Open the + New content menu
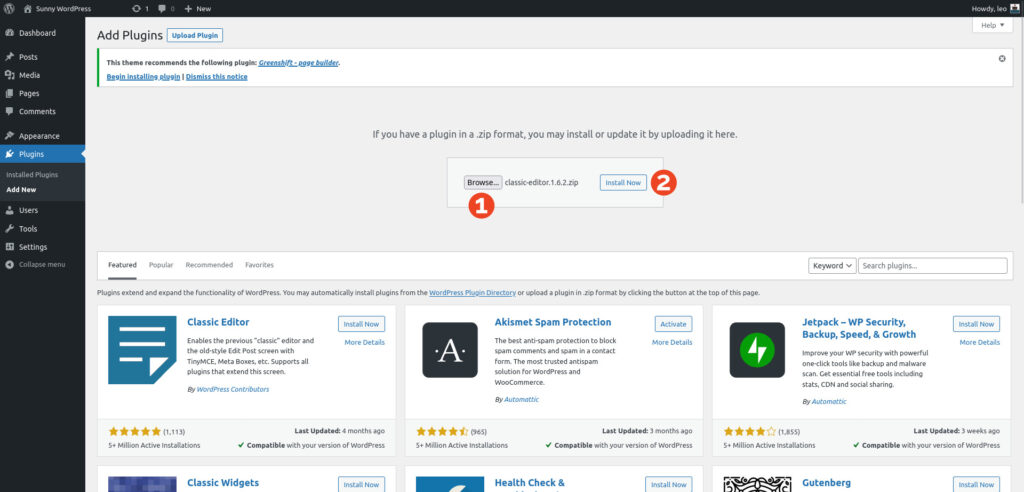 tap(198, 8)
